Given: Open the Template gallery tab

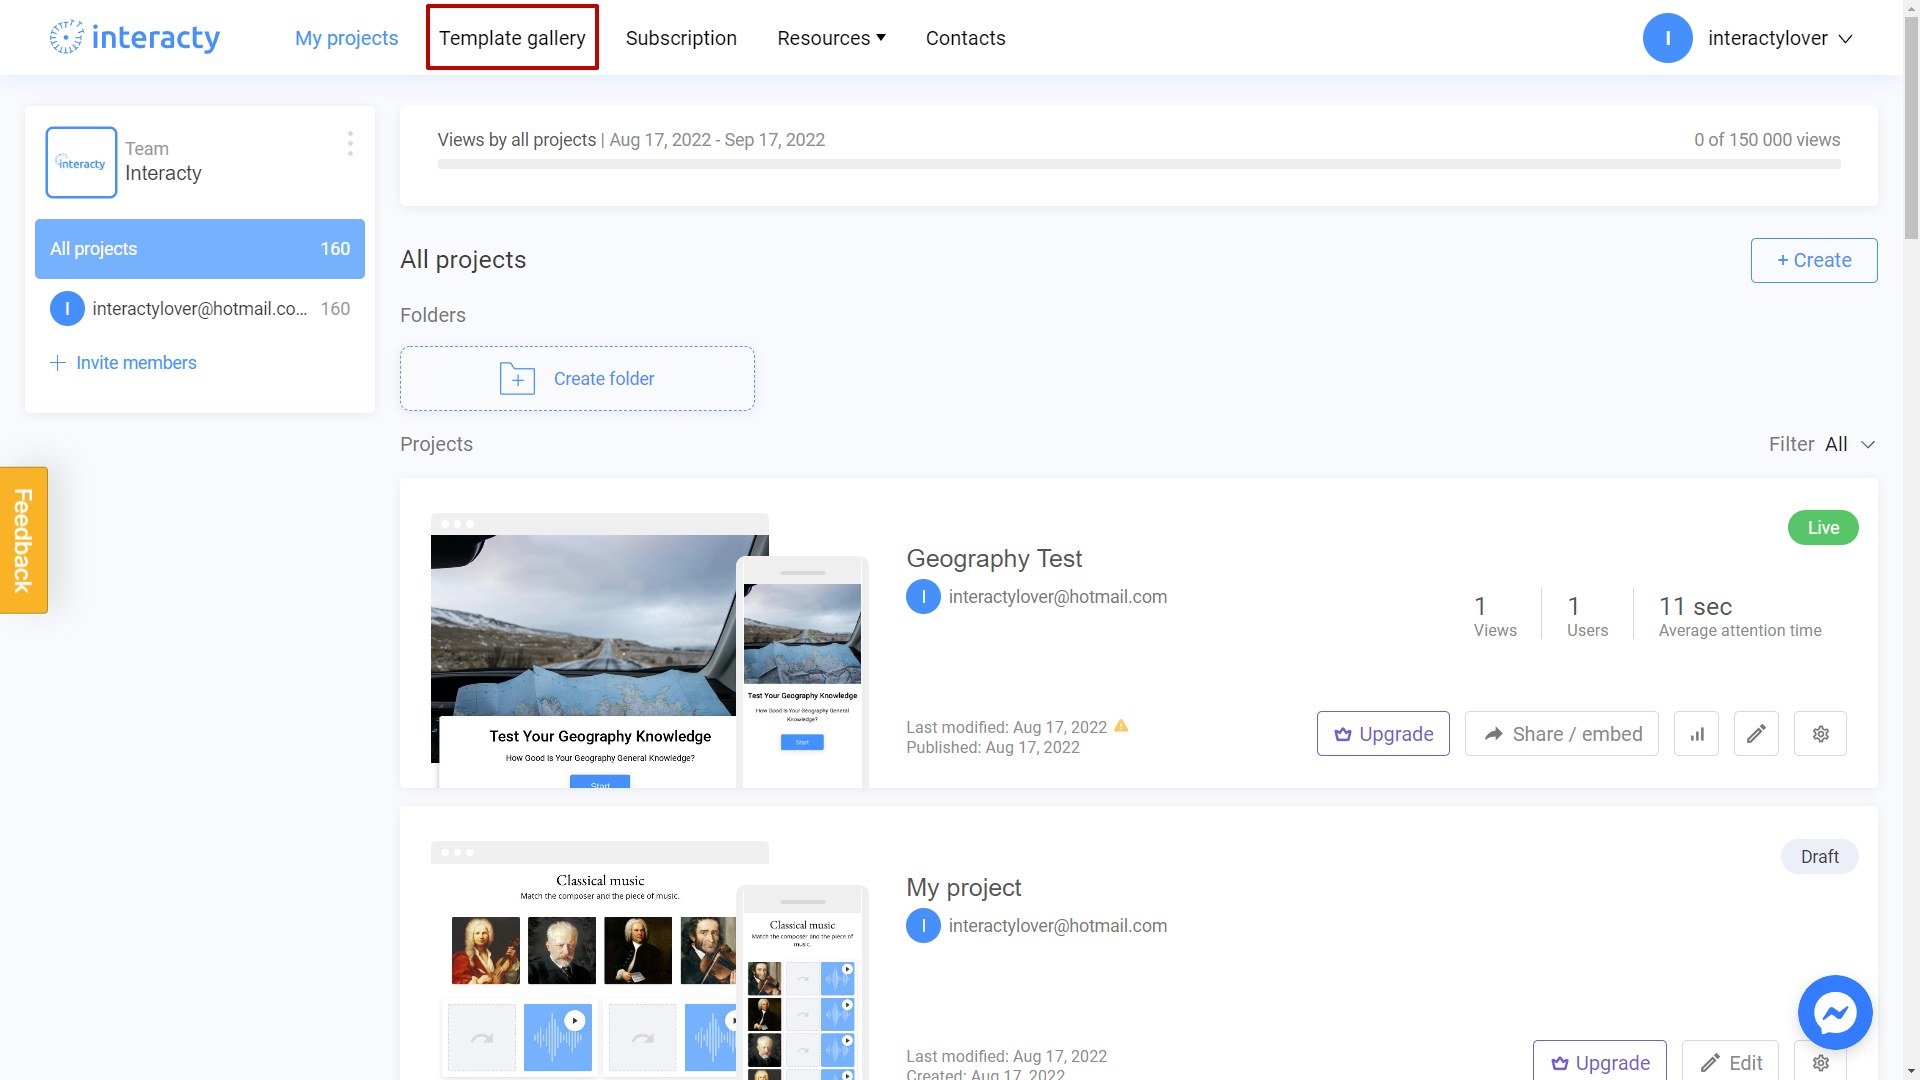Looking at the screenshot, I should coord(512,38).
